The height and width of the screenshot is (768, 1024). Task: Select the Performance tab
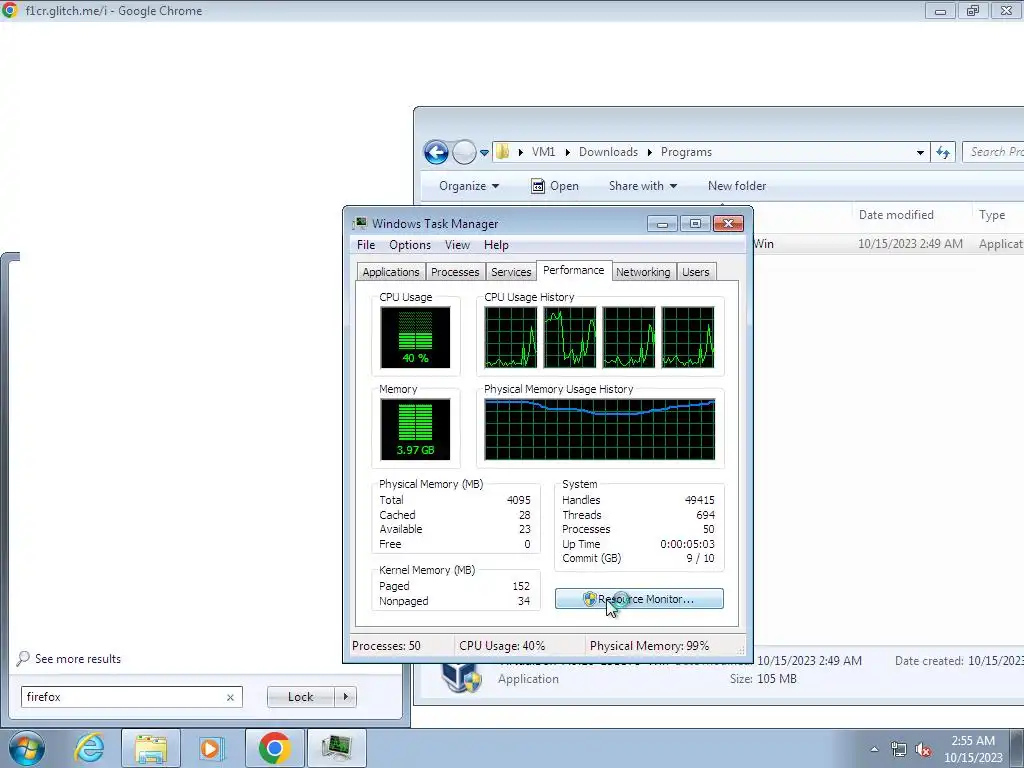573,270
